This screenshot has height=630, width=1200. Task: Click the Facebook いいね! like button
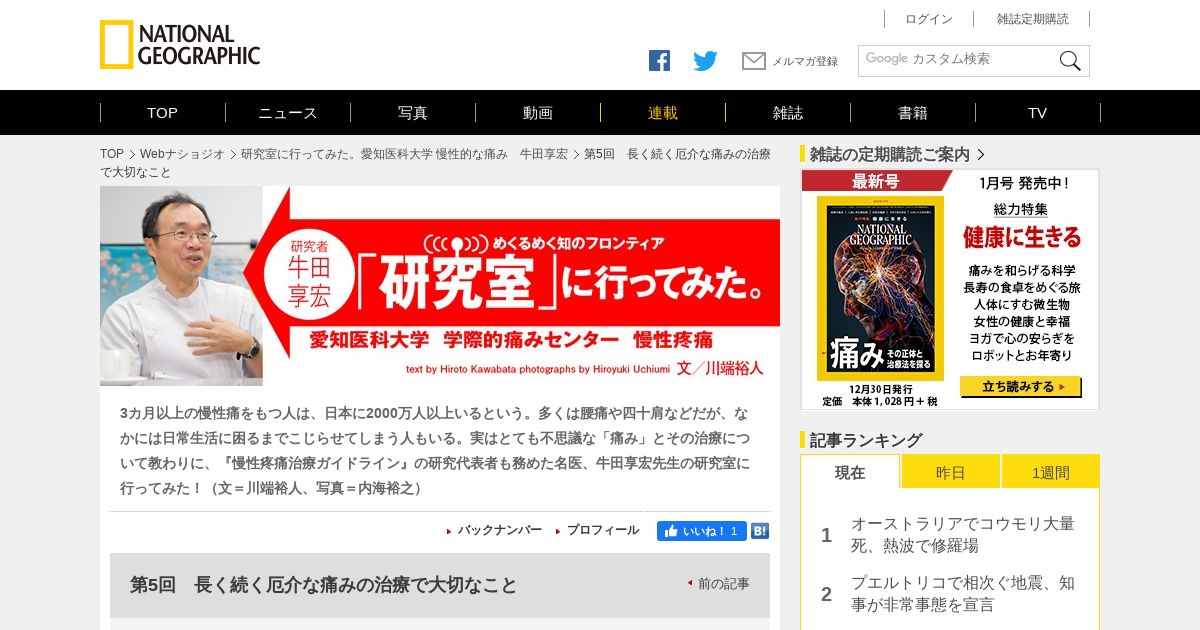(x=701, y=531)
